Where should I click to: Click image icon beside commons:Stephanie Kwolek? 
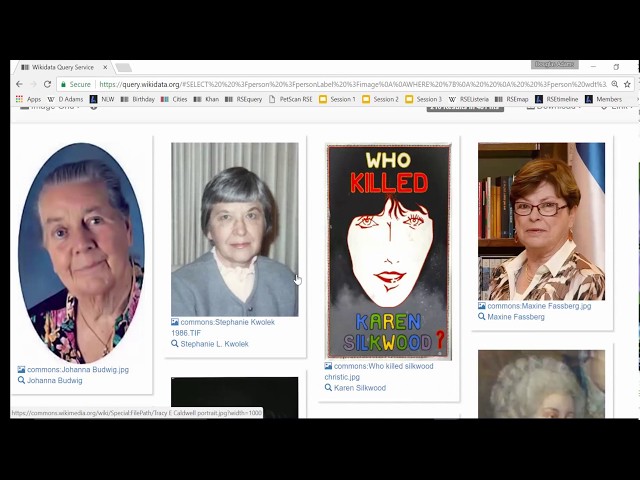tap(175, 322)
